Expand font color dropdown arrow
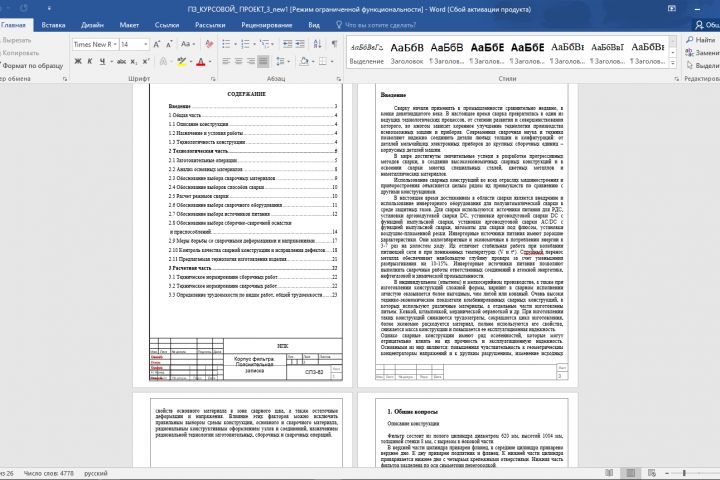 (210, 61)
